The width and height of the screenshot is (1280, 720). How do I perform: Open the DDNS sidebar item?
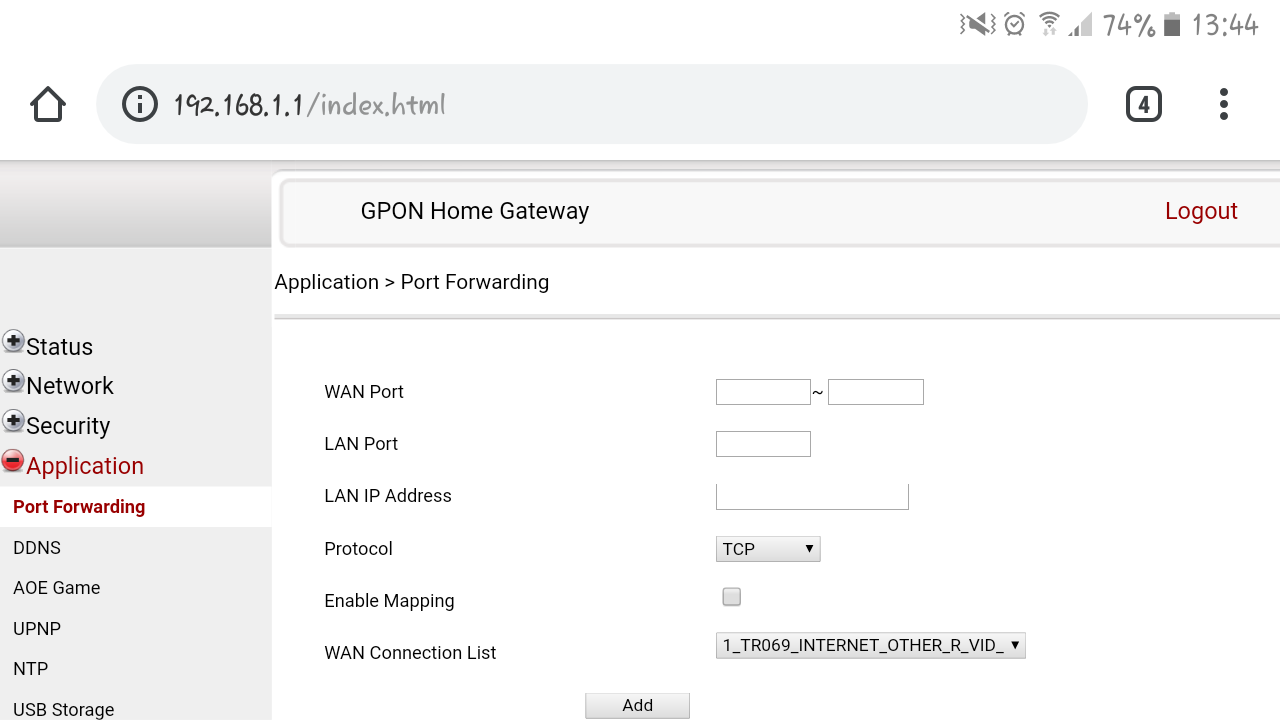[37, 548]
